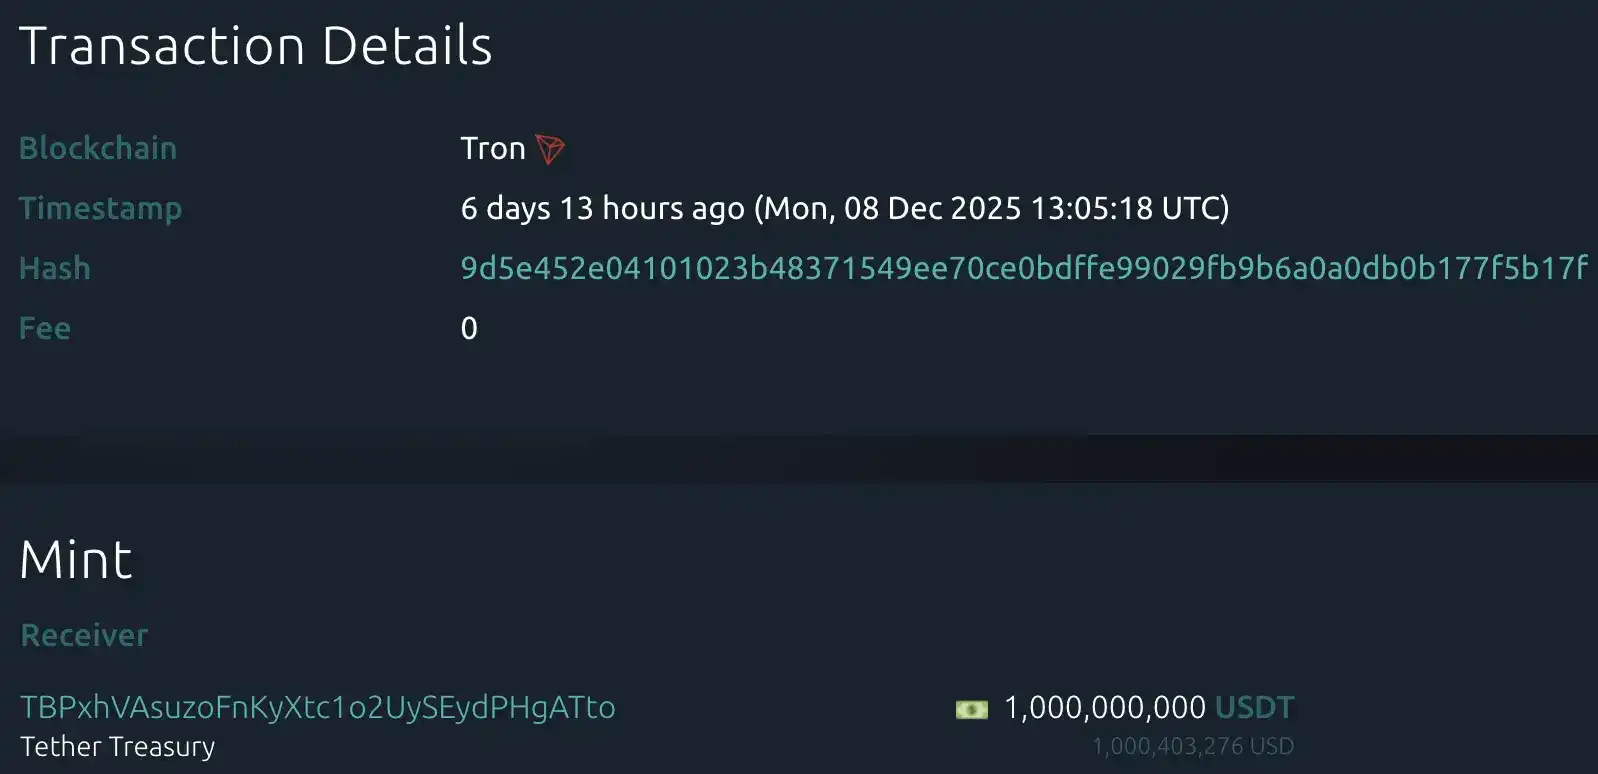1598x774 pixels.
Task: Click the Mint section heading
Action: click(x=77, y=559)
